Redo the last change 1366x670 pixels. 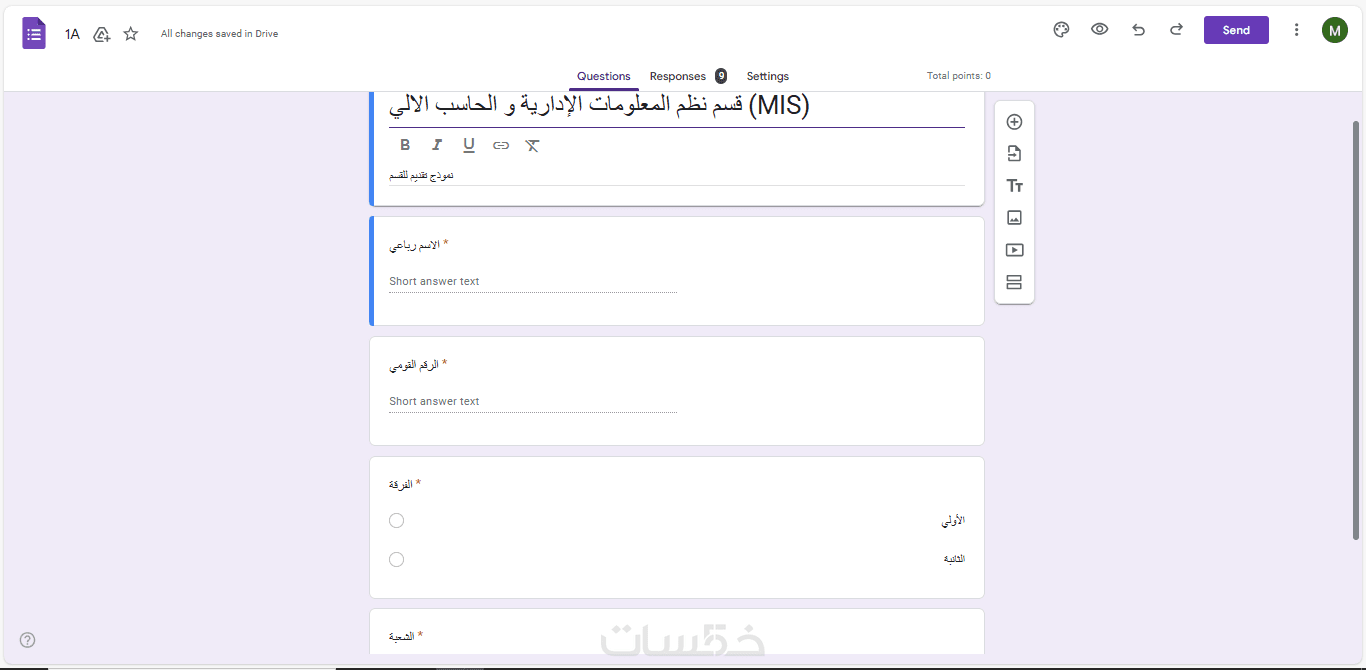point(1176,30)
